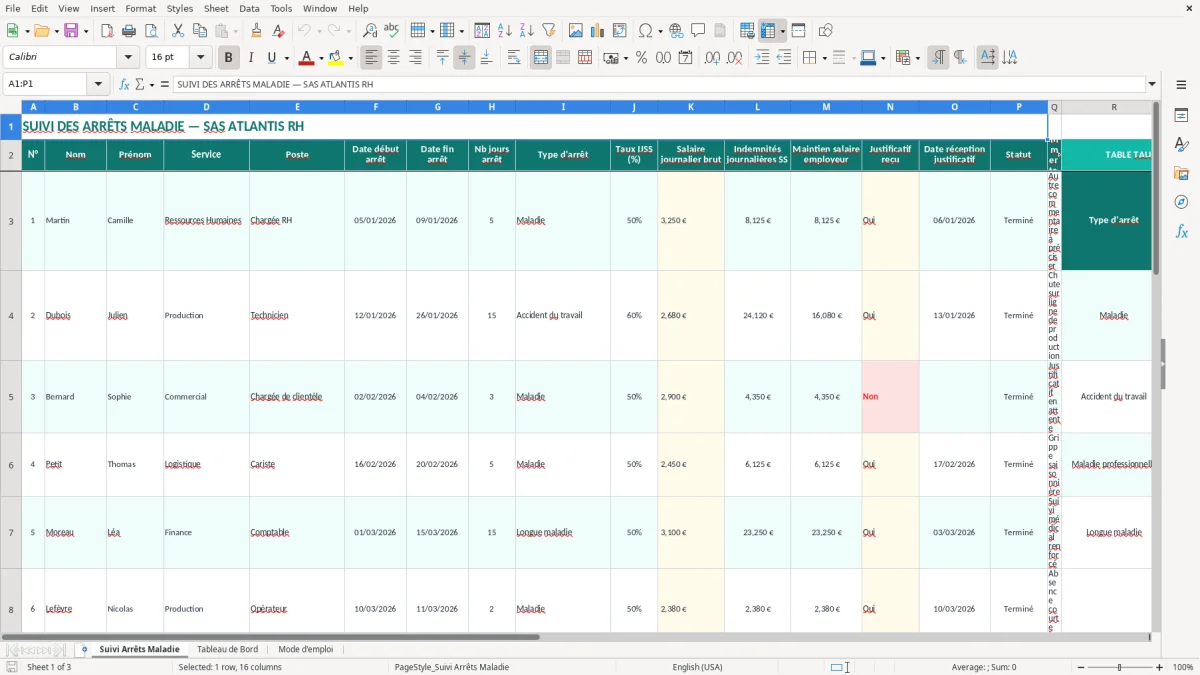This screenshot has height=675, width=1200.
Task: Click the Add Decimal Place icon
Action: pos(713,58)
